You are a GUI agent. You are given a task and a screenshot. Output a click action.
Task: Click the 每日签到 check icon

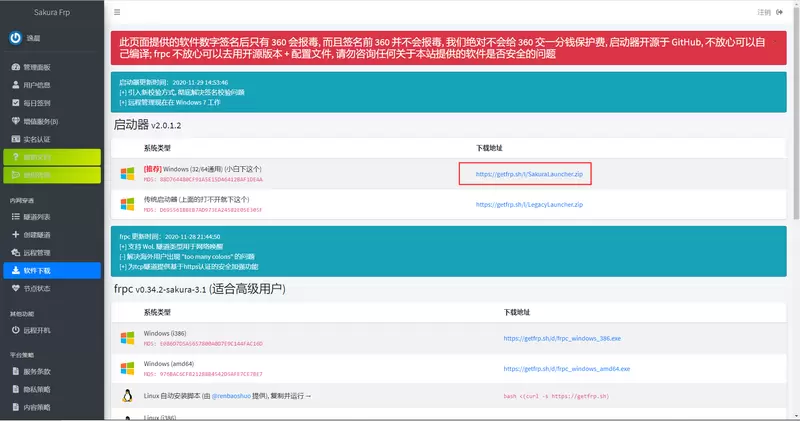point(16,103)
